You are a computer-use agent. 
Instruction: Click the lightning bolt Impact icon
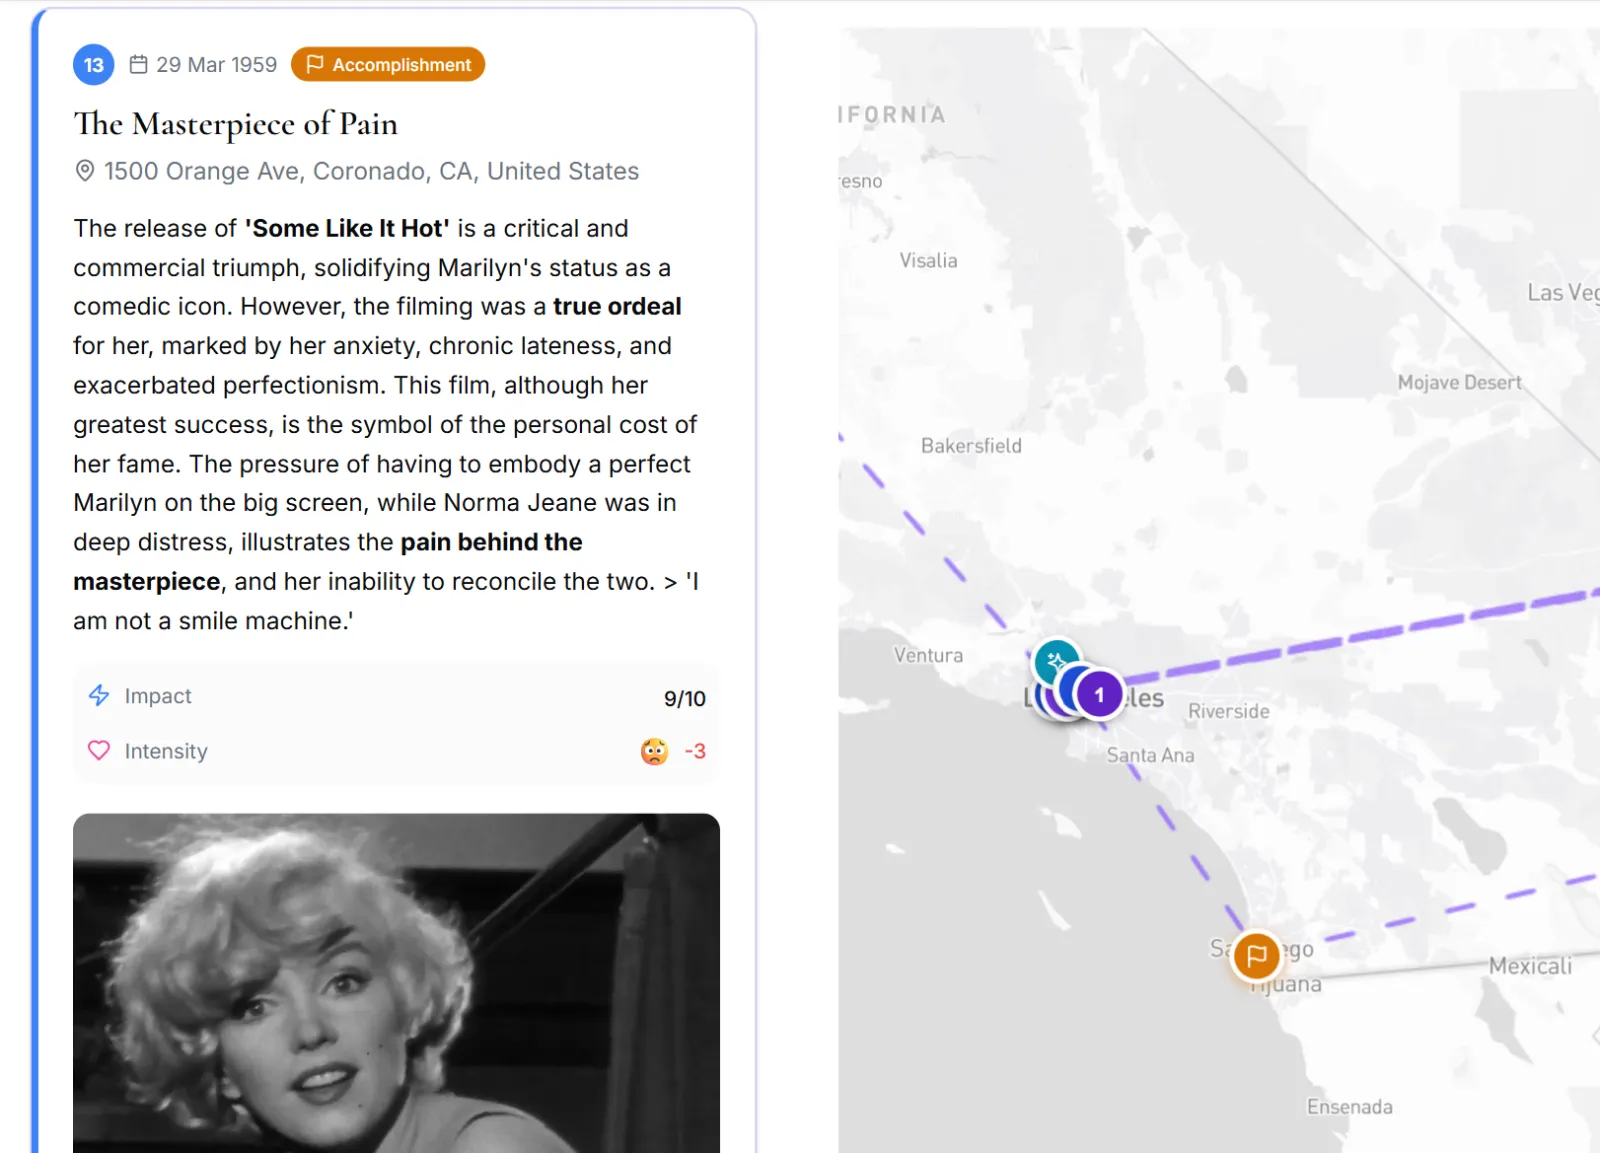[99, 696]
